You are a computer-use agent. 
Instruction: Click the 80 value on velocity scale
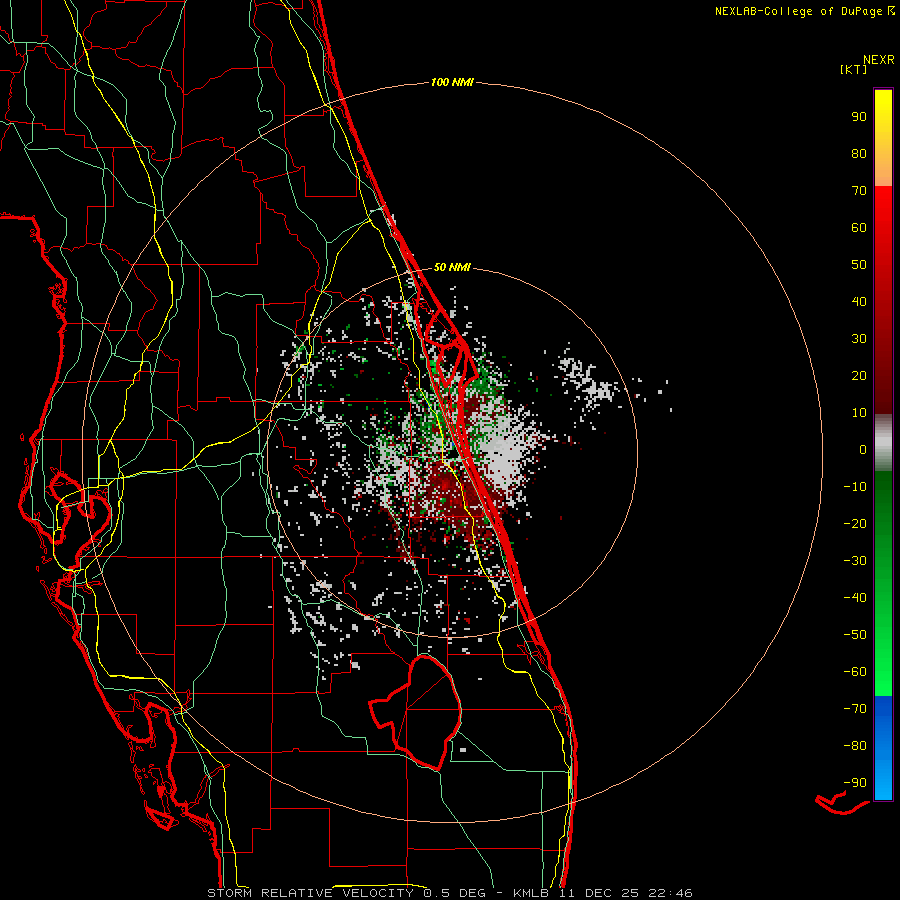[x=859, y=153]
